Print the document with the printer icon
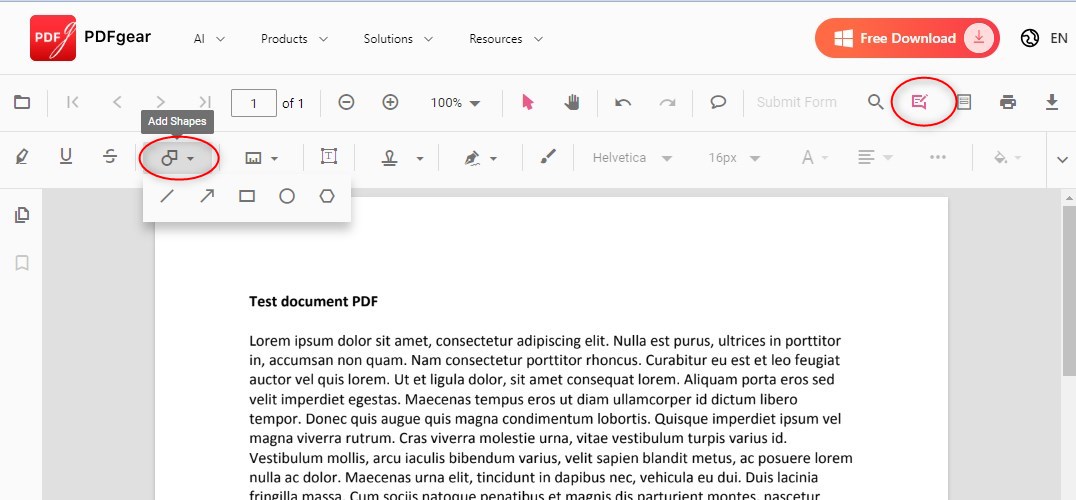Screen dimensions: 1076x500 (x=1008, y=102)
